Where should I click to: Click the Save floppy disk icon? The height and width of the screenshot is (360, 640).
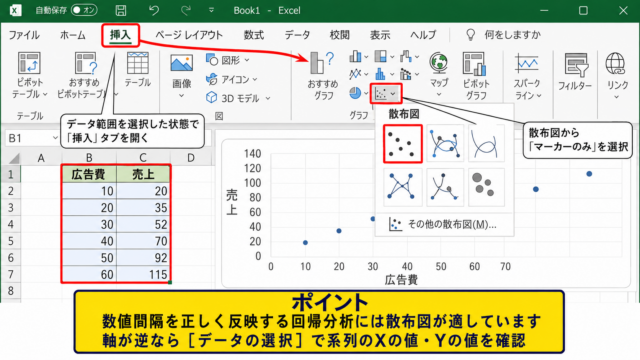point(121,10)
